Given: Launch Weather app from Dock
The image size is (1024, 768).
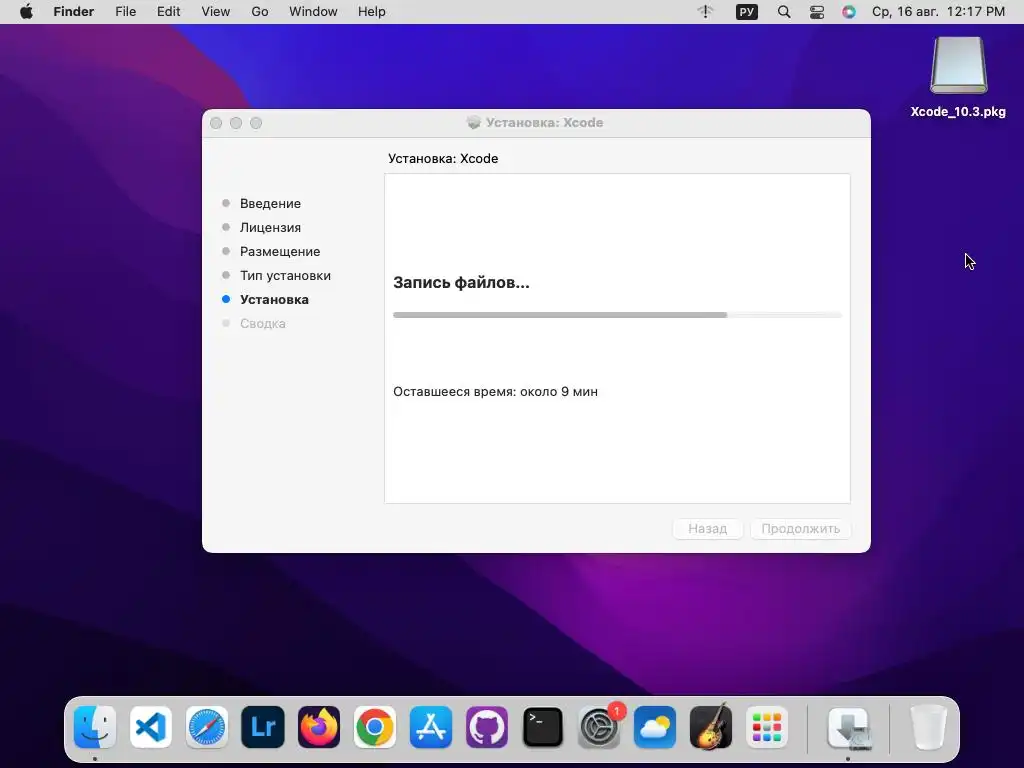Looking at the screenshot, I should (655, 727).
